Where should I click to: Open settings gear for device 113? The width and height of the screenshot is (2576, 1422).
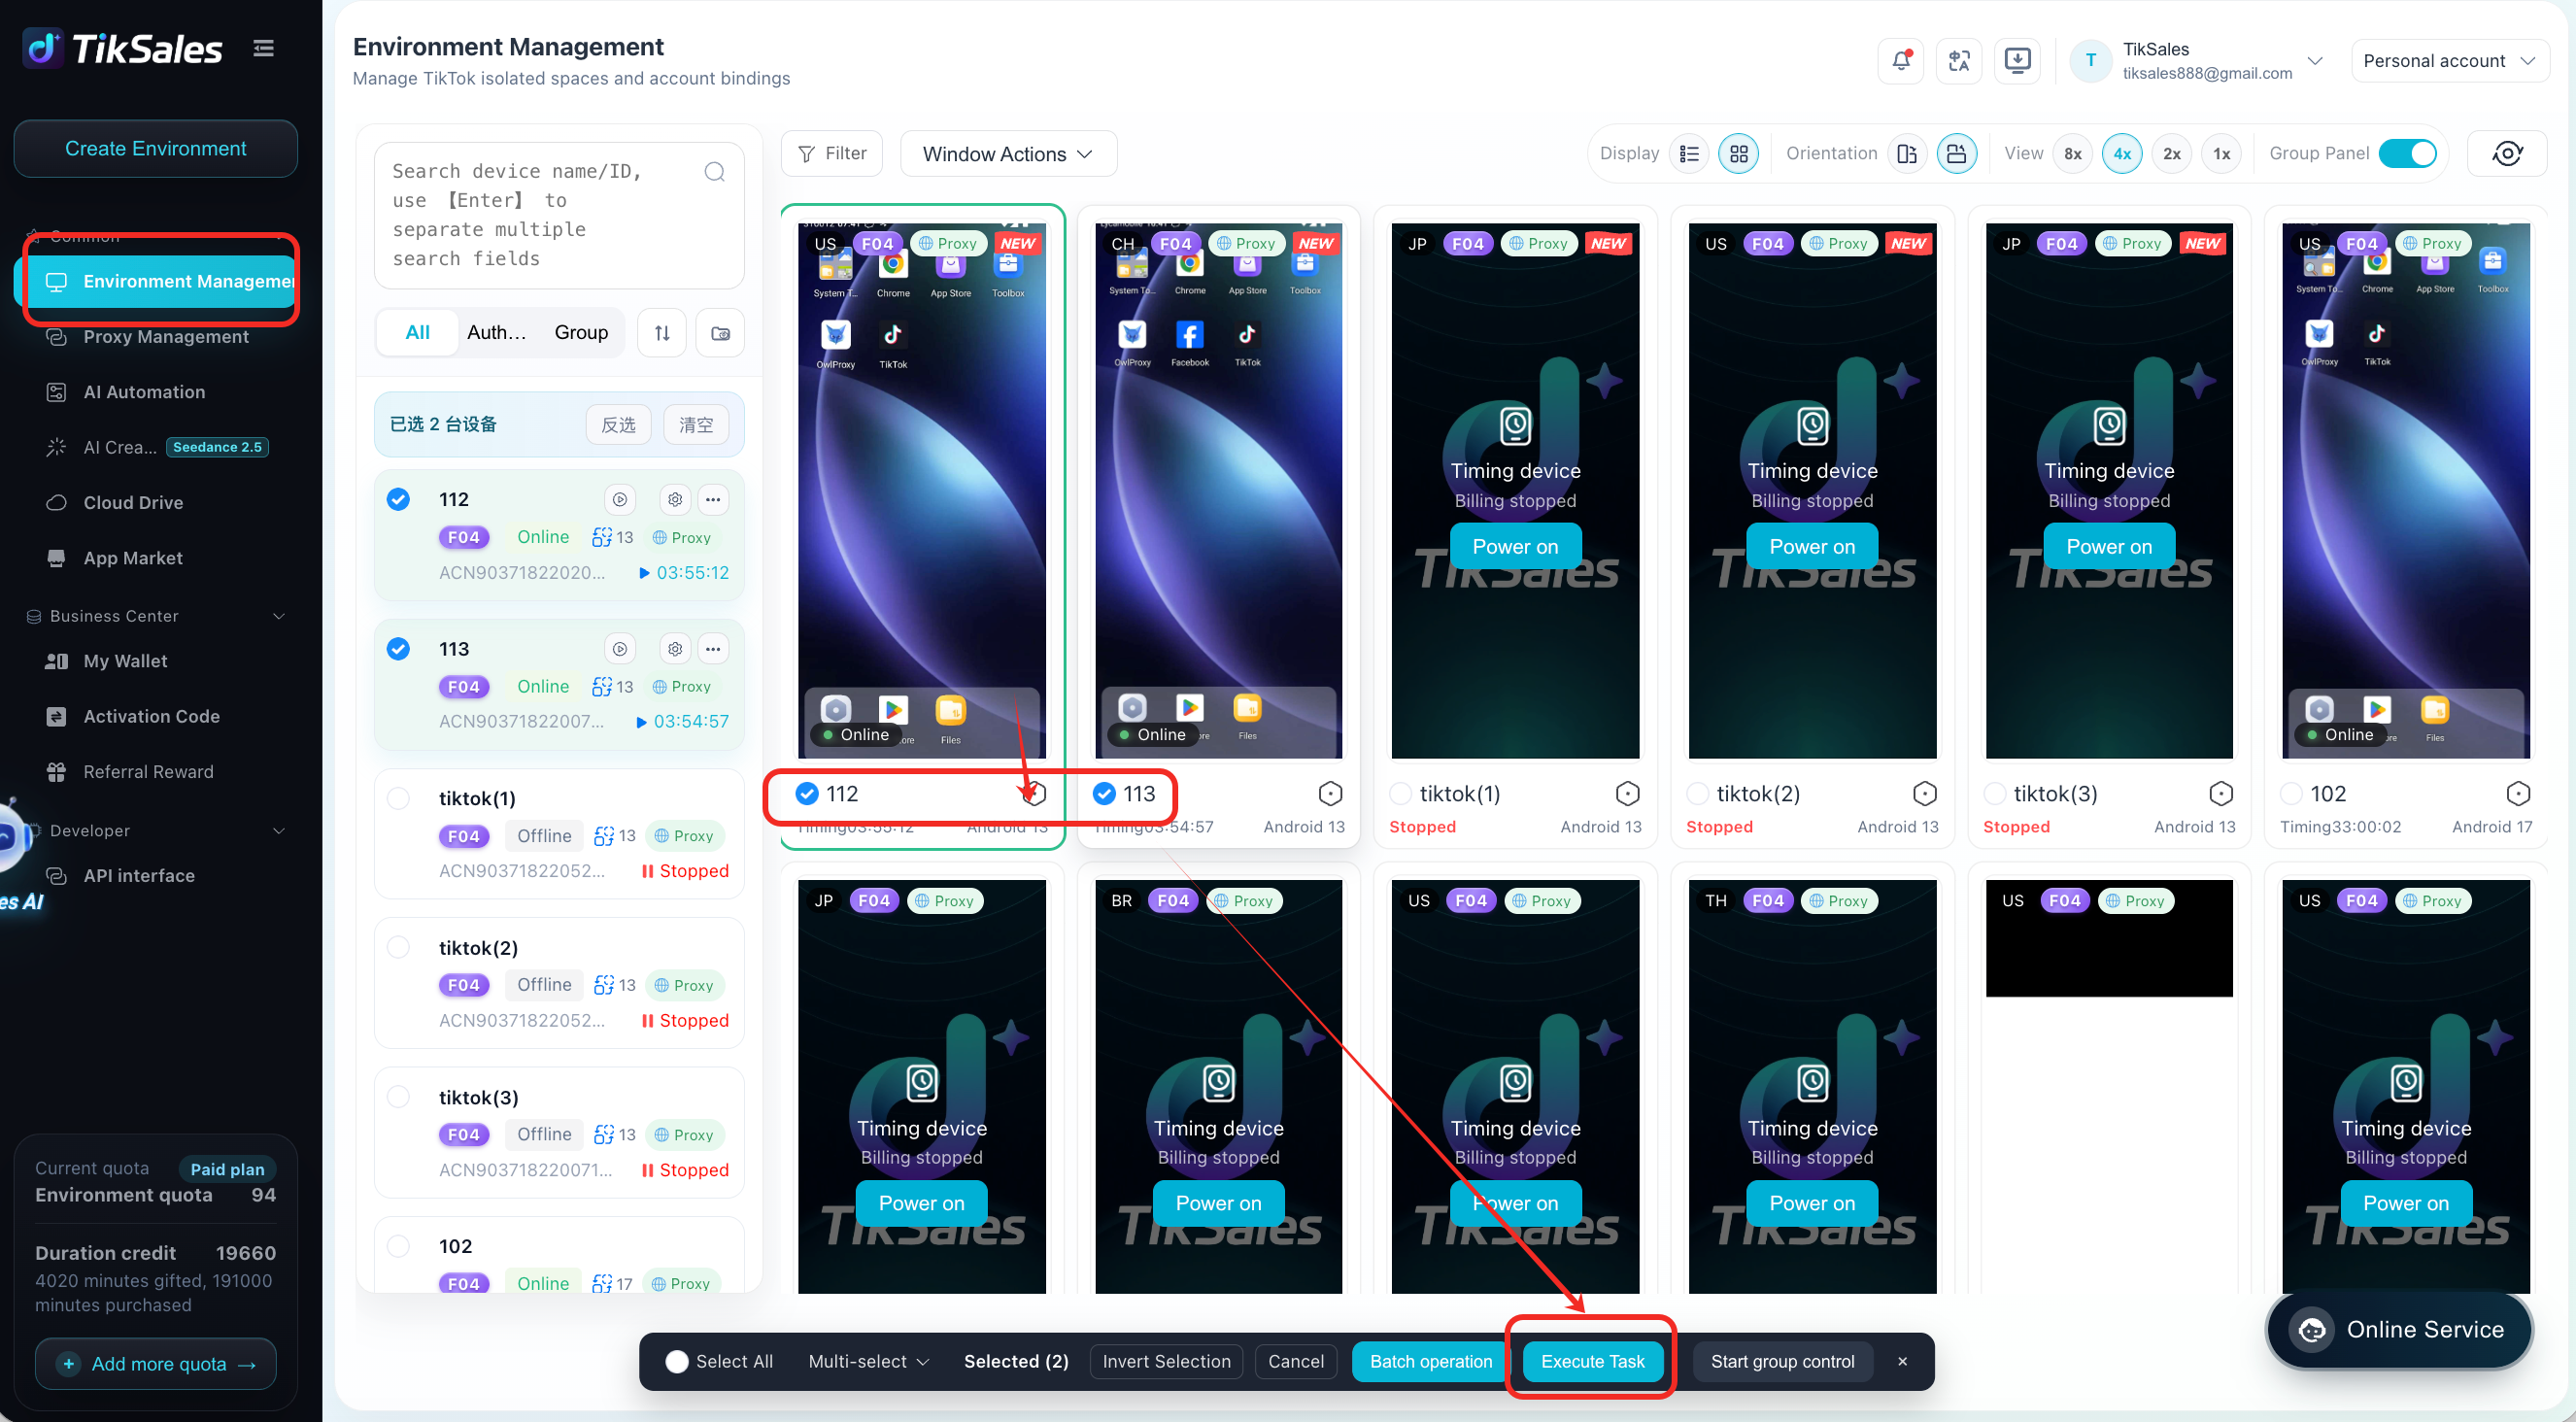coord(675,648)
